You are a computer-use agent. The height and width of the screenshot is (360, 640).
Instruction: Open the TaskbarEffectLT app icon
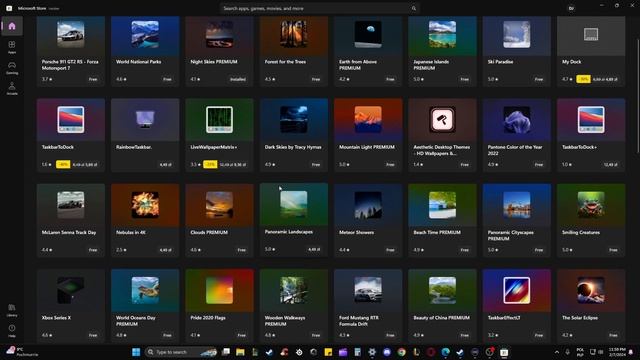pyautogui.click(x=516, y=290)
